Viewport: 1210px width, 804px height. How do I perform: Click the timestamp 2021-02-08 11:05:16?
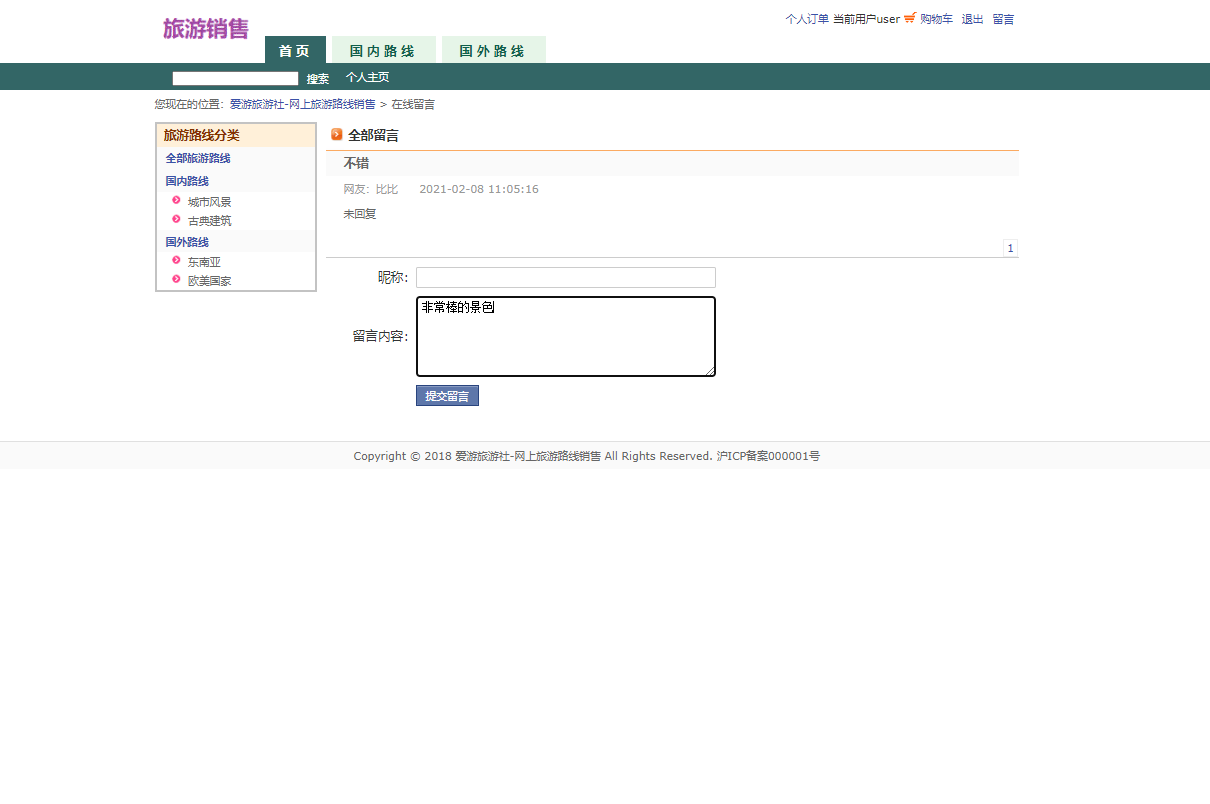(479, 189)
